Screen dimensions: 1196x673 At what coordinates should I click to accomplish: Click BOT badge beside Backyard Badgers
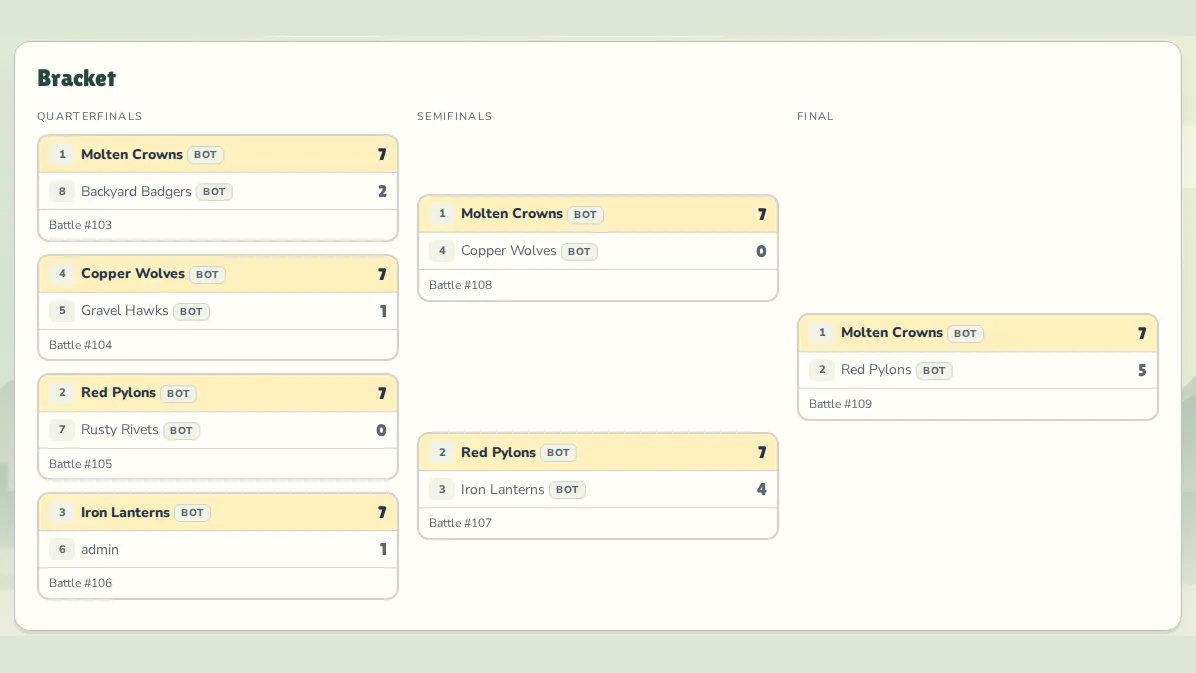[x=214, y=192]
